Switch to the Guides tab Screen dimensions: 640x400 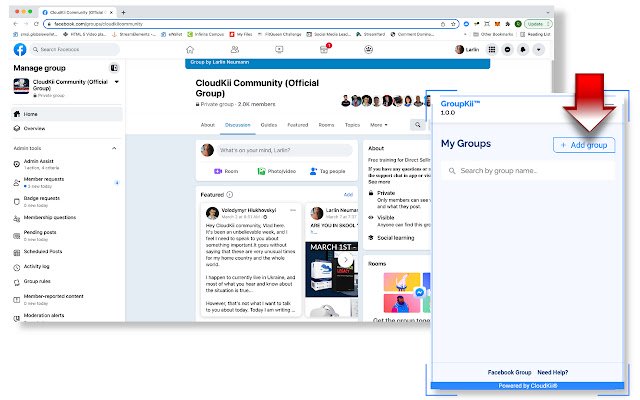coord(269,125)
